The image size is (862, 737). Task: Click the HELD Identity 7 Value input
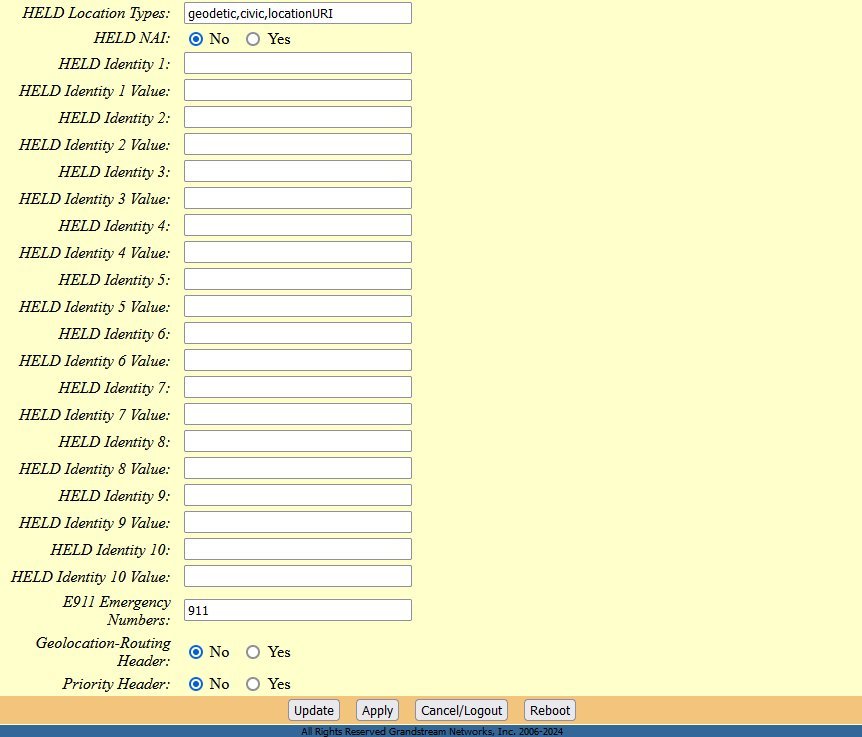tap(298, 414)
